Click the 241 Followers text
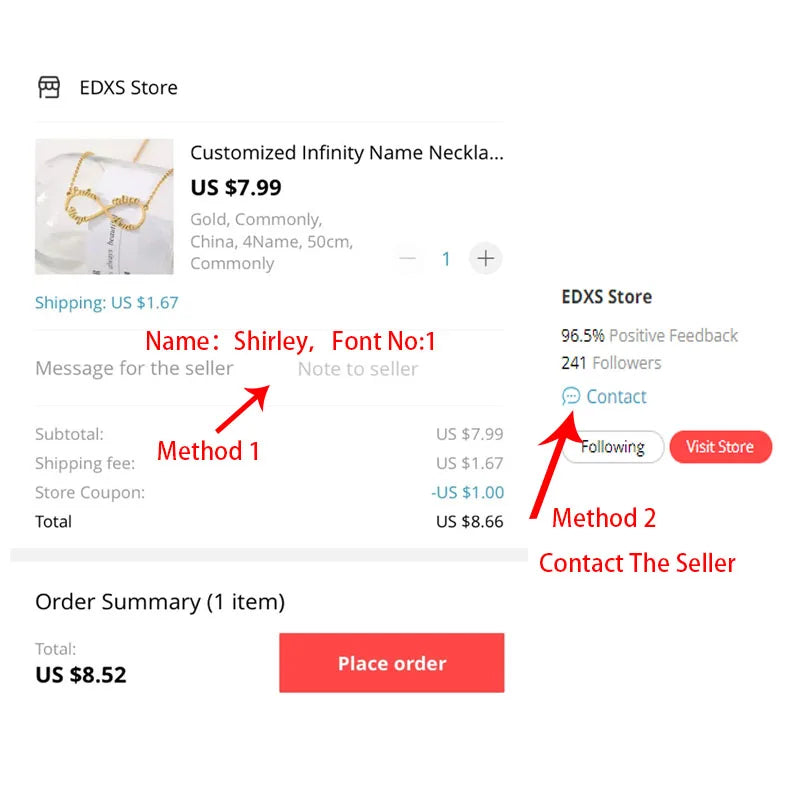800x800 pixels. (x=611, y=363)
